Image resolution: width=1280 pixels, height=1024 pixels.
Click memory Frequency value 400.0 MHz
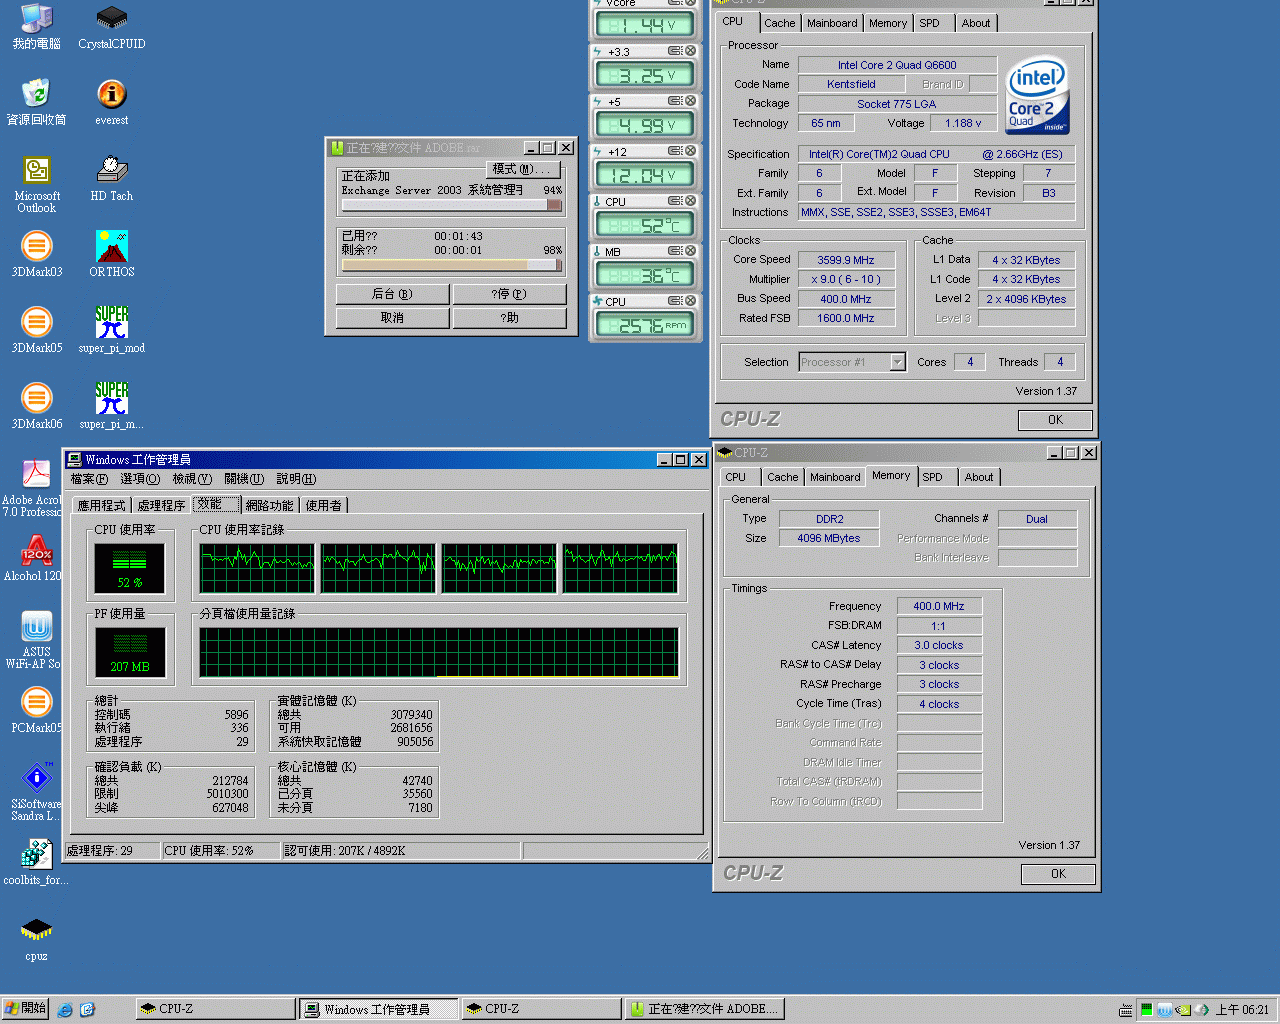[939, 606]
